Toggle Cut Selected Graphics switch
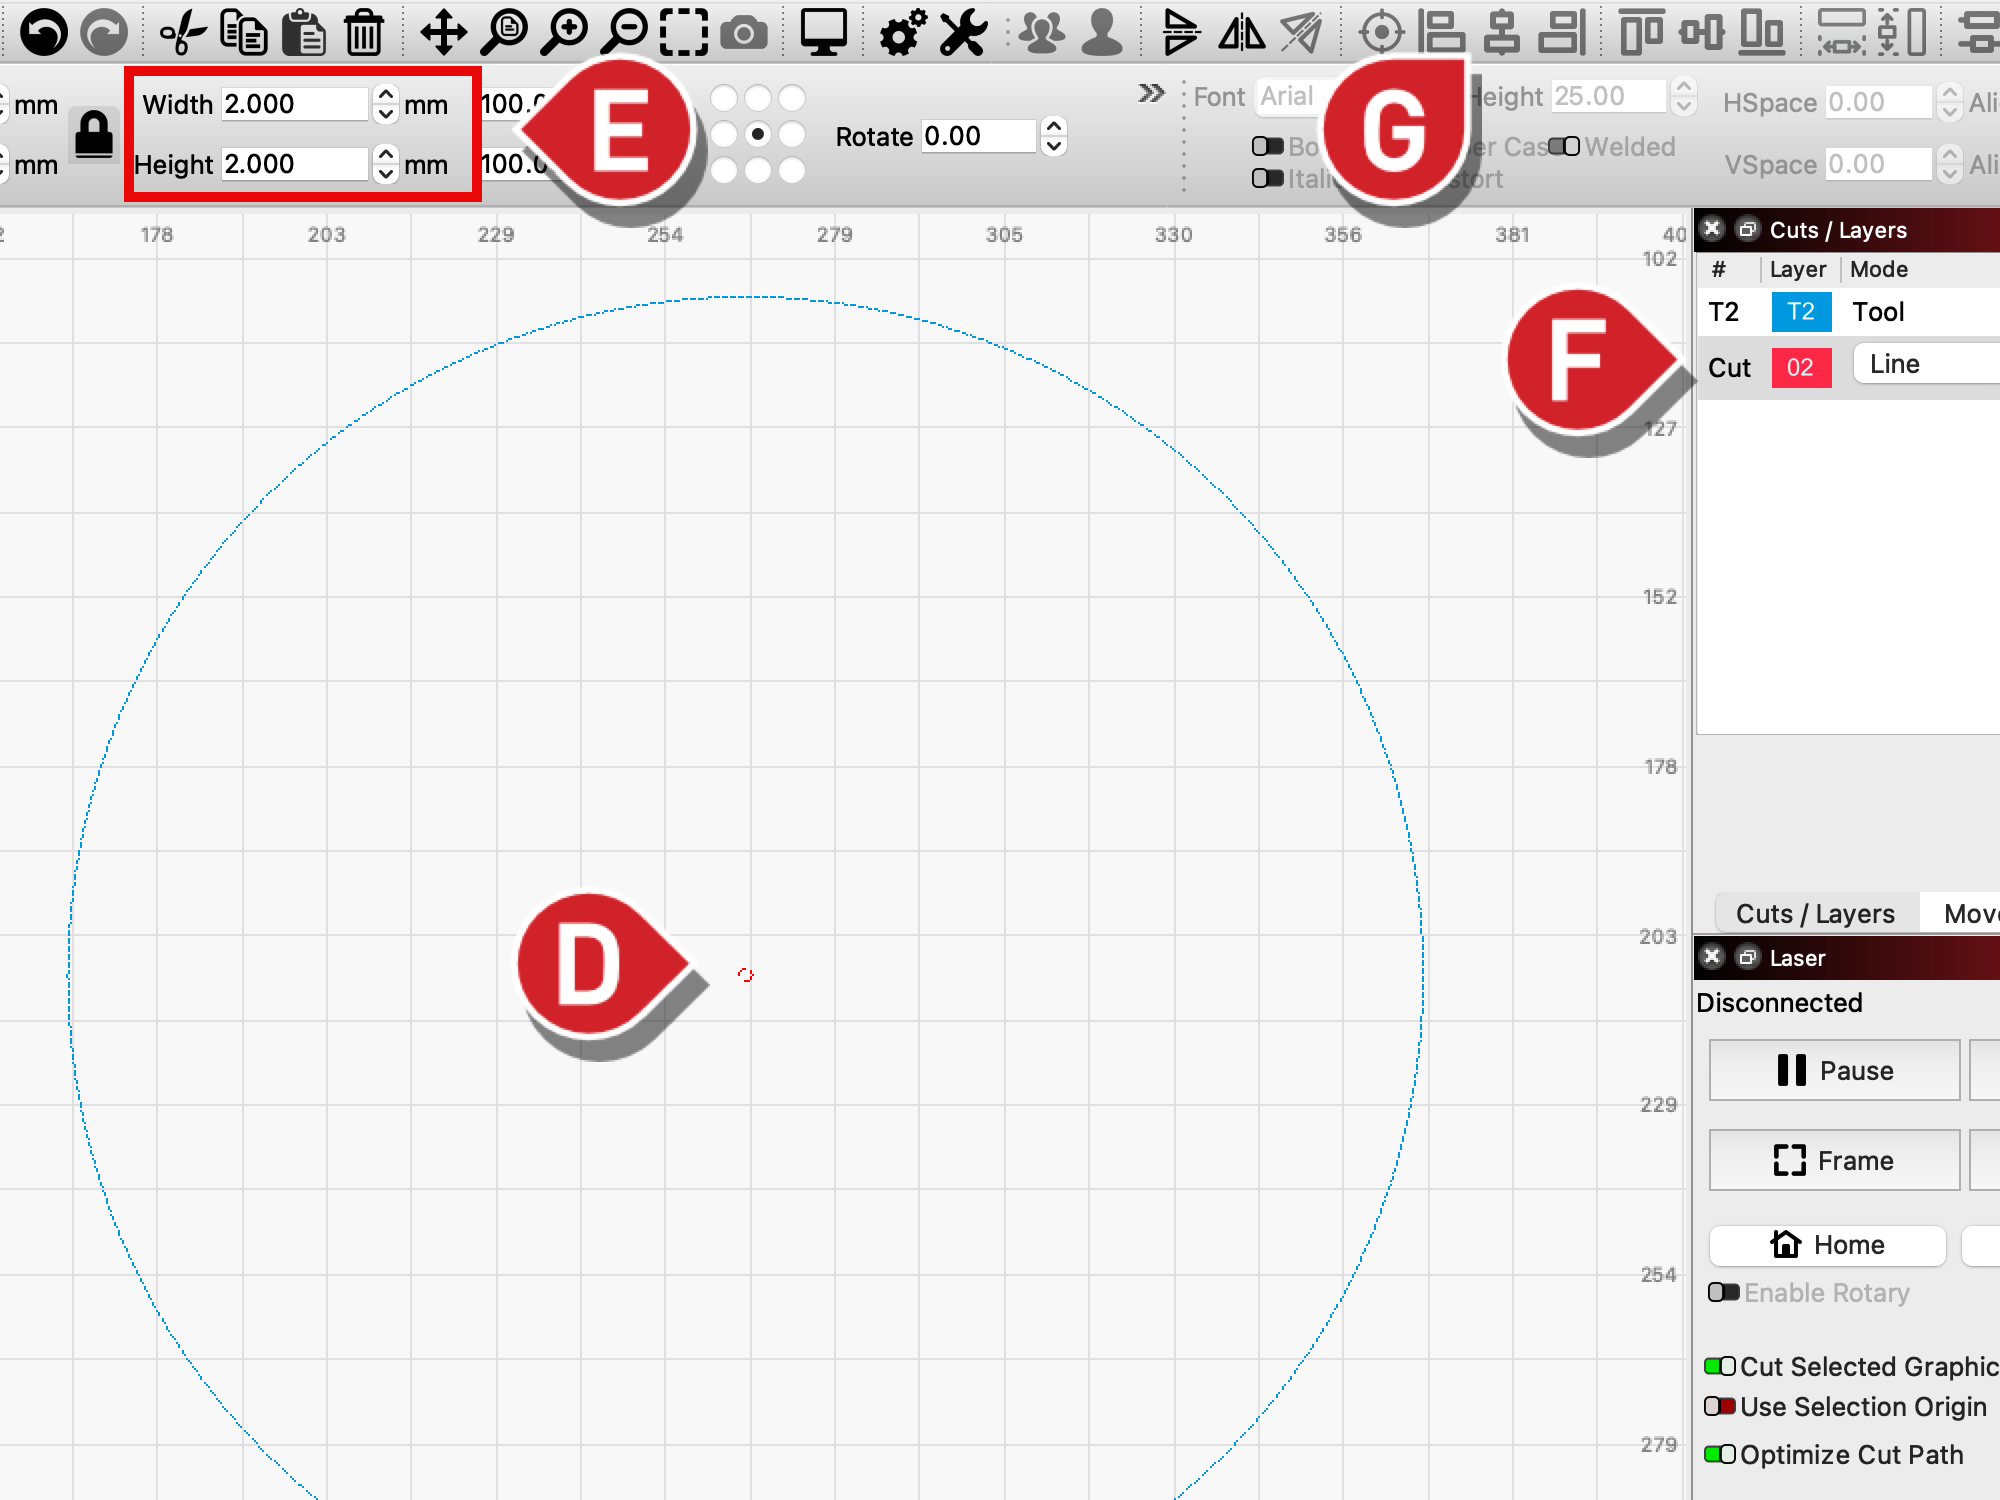 (1720, 1366)
